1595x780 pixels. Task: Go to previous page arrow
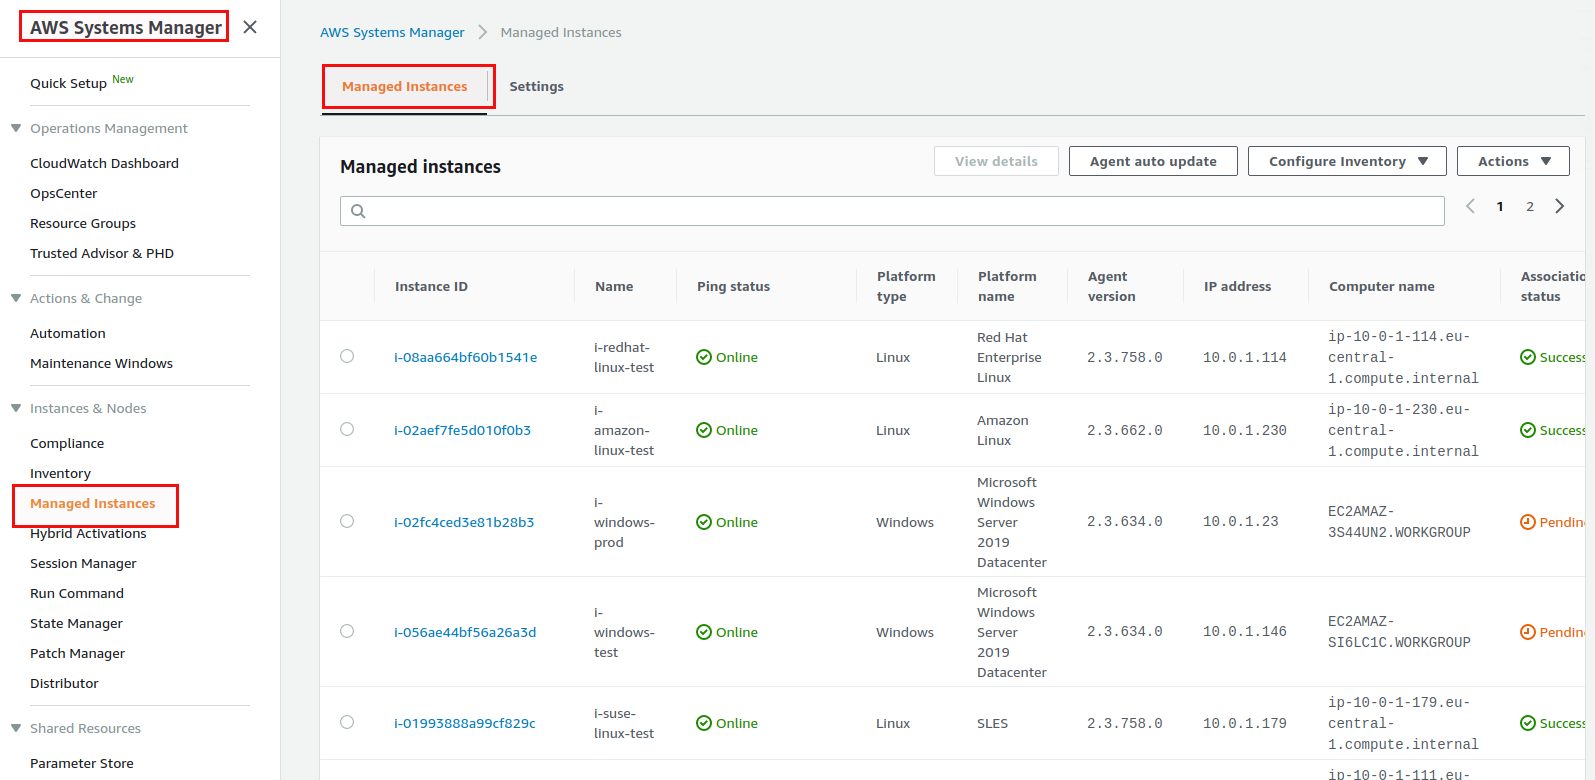click(1470, 206)
